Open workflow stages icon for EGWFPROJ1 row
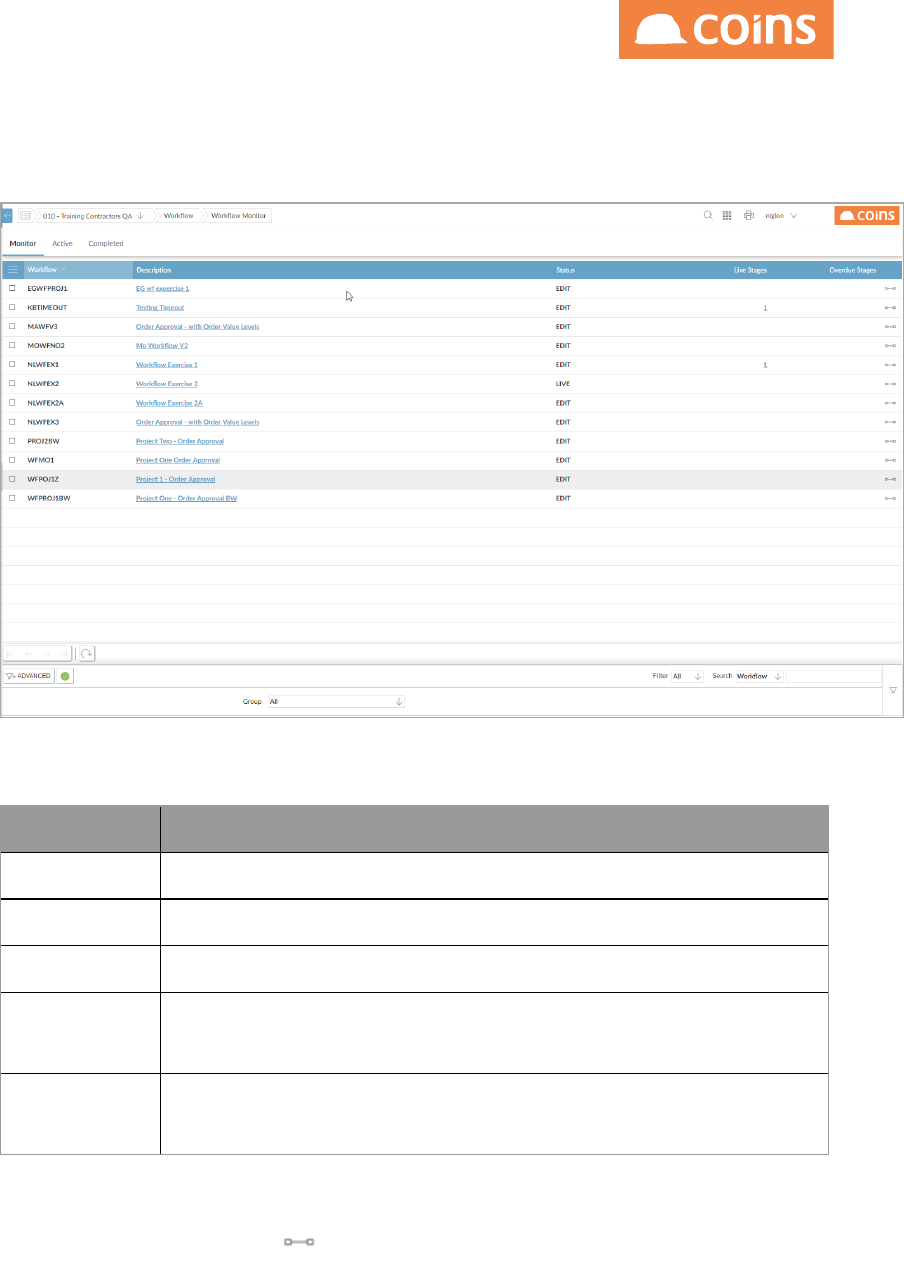The height and width of the screenshot is (1262, 904). point(890,288)
